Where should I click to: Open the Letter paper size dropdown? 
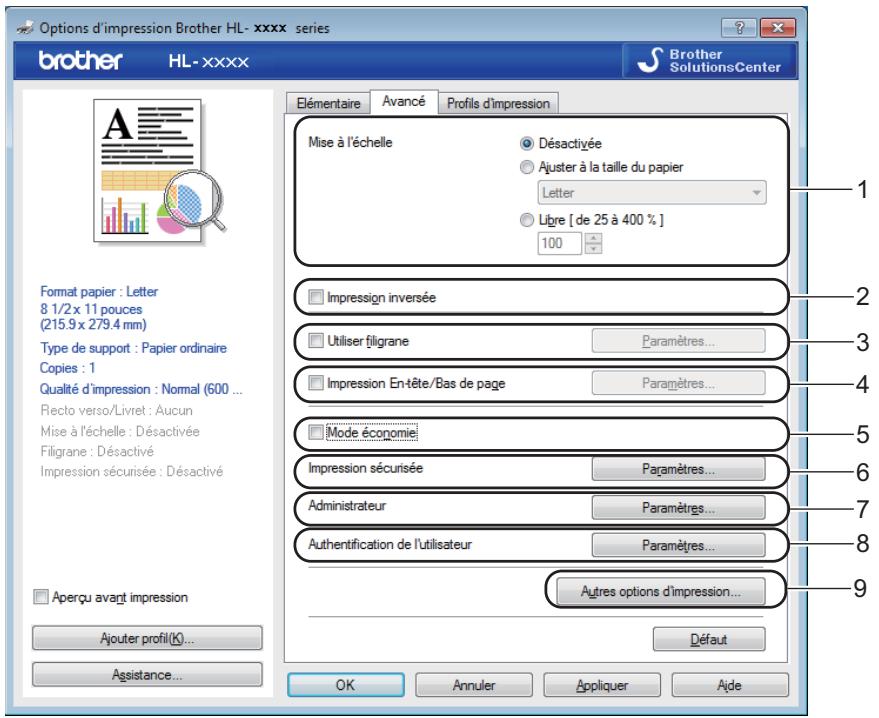pyautogui.click(x=651, y=193)
